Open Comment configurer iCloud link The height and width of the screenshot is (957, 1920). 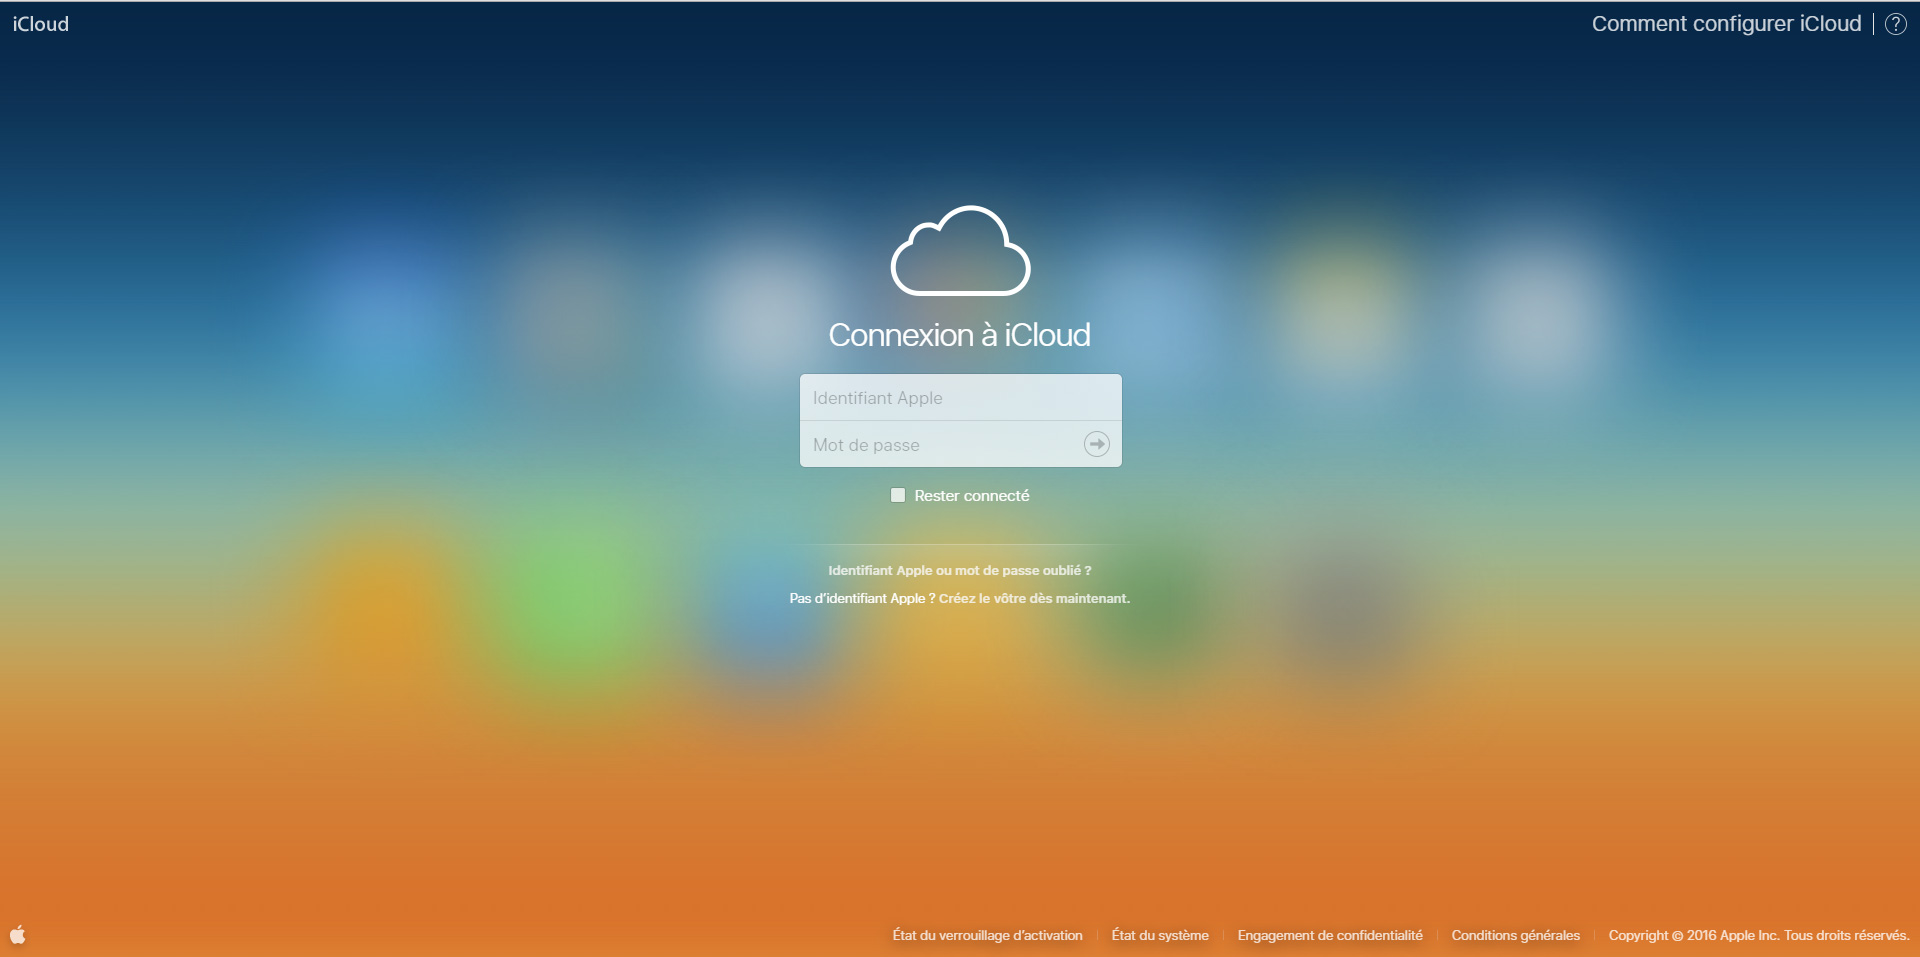[x=1726, y=24]
